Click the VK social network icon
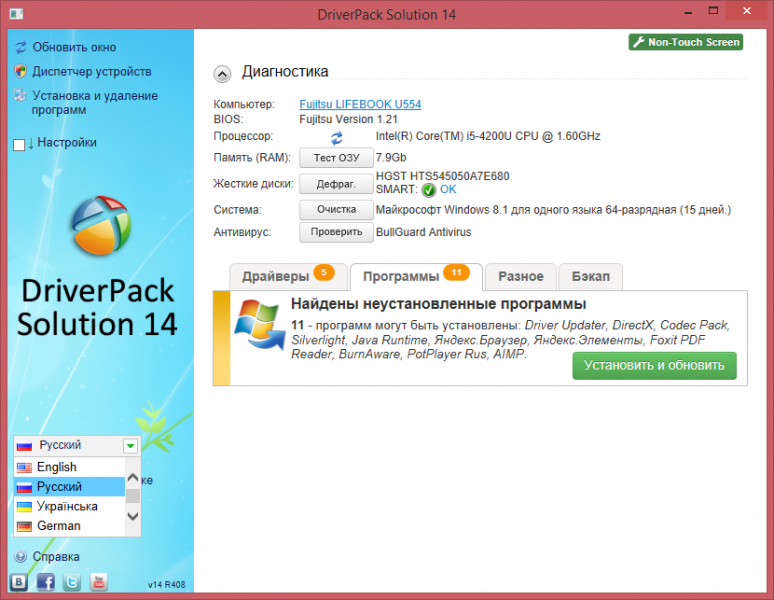774x600 pixels. tap(19, 581)
